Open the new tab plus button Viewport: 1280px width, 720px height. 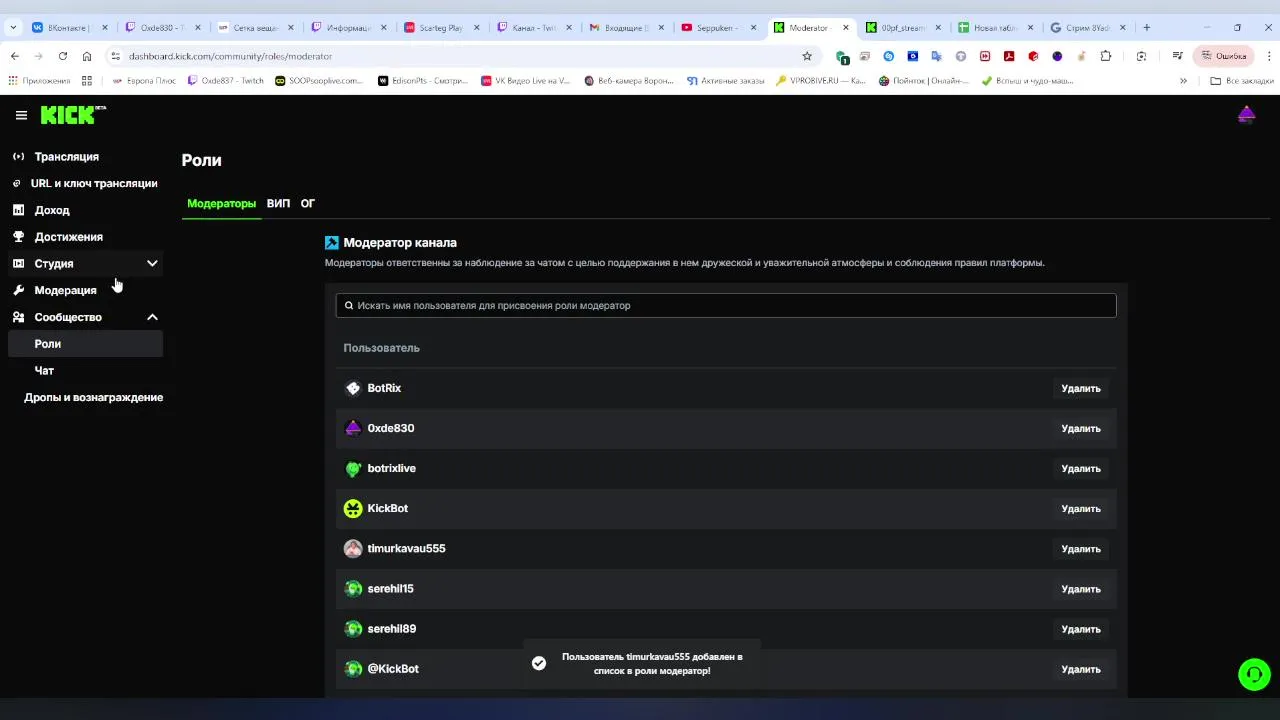pyautogui.click(x=1146, y=27)
